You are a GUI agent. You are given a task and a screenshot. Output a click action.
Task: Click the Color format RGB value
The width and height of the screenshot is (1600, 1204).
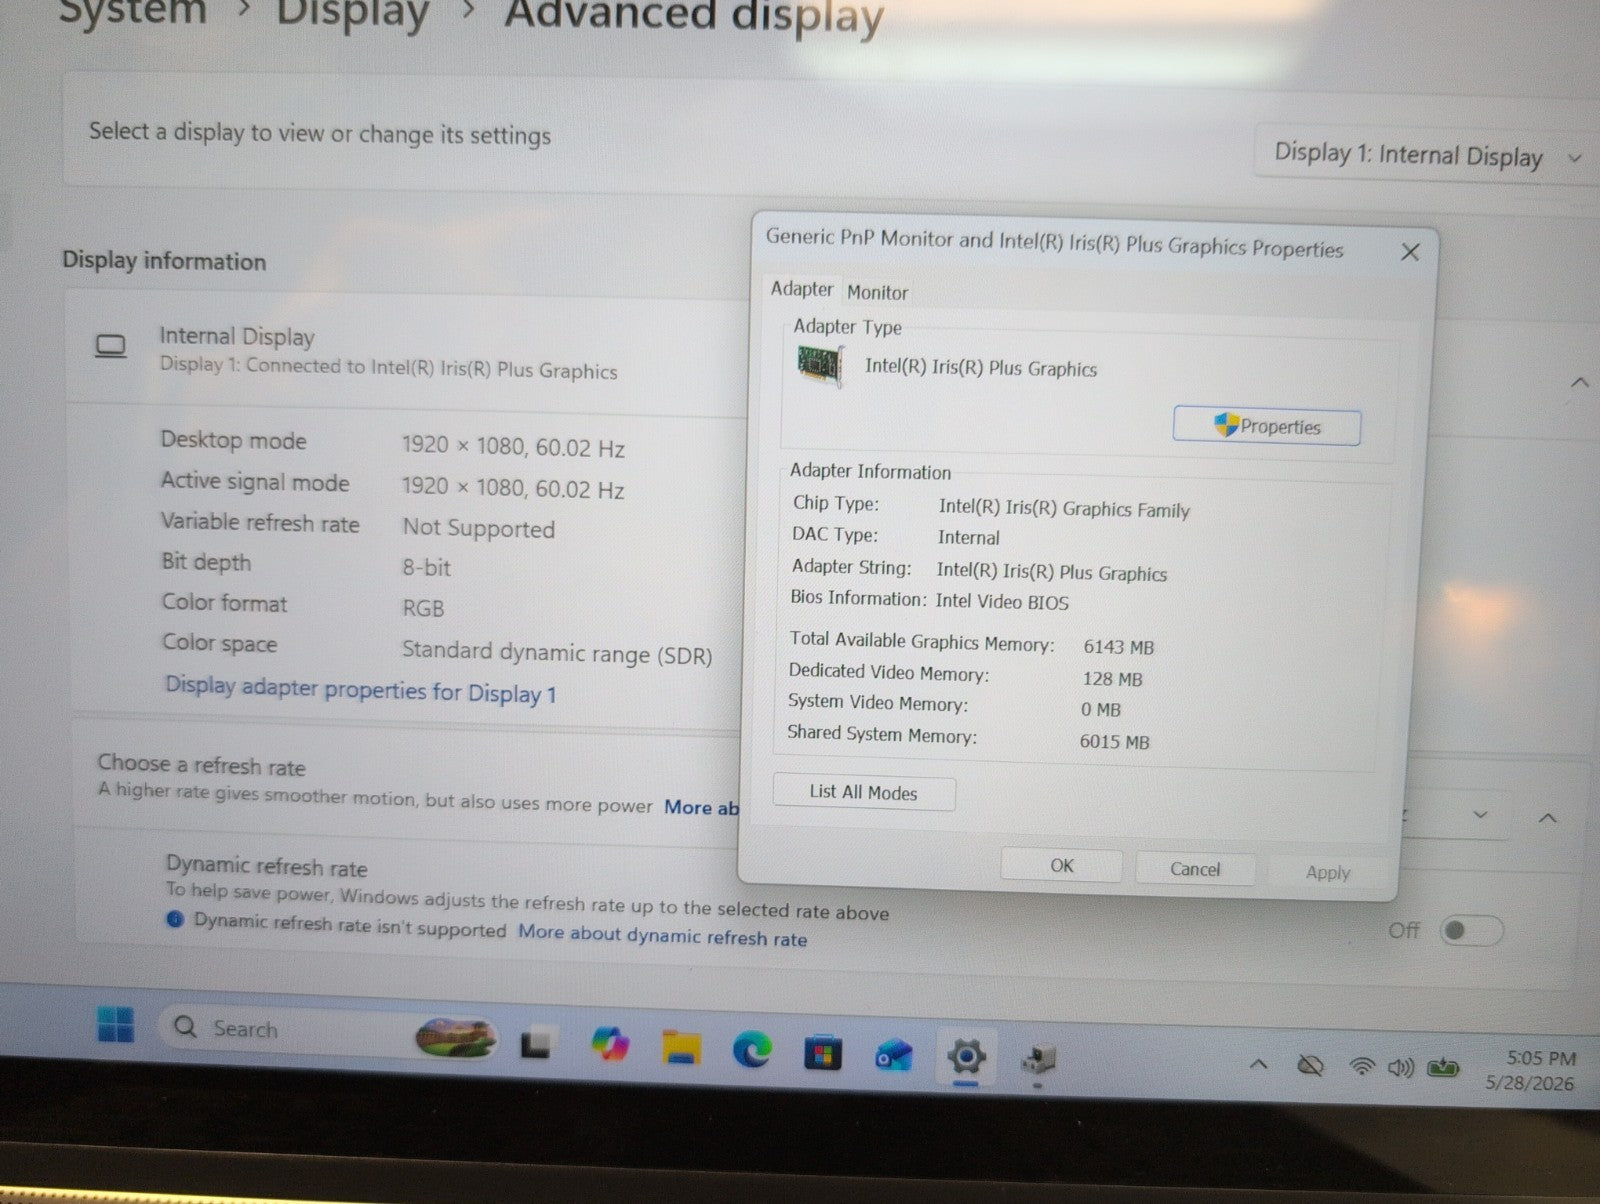423,607
